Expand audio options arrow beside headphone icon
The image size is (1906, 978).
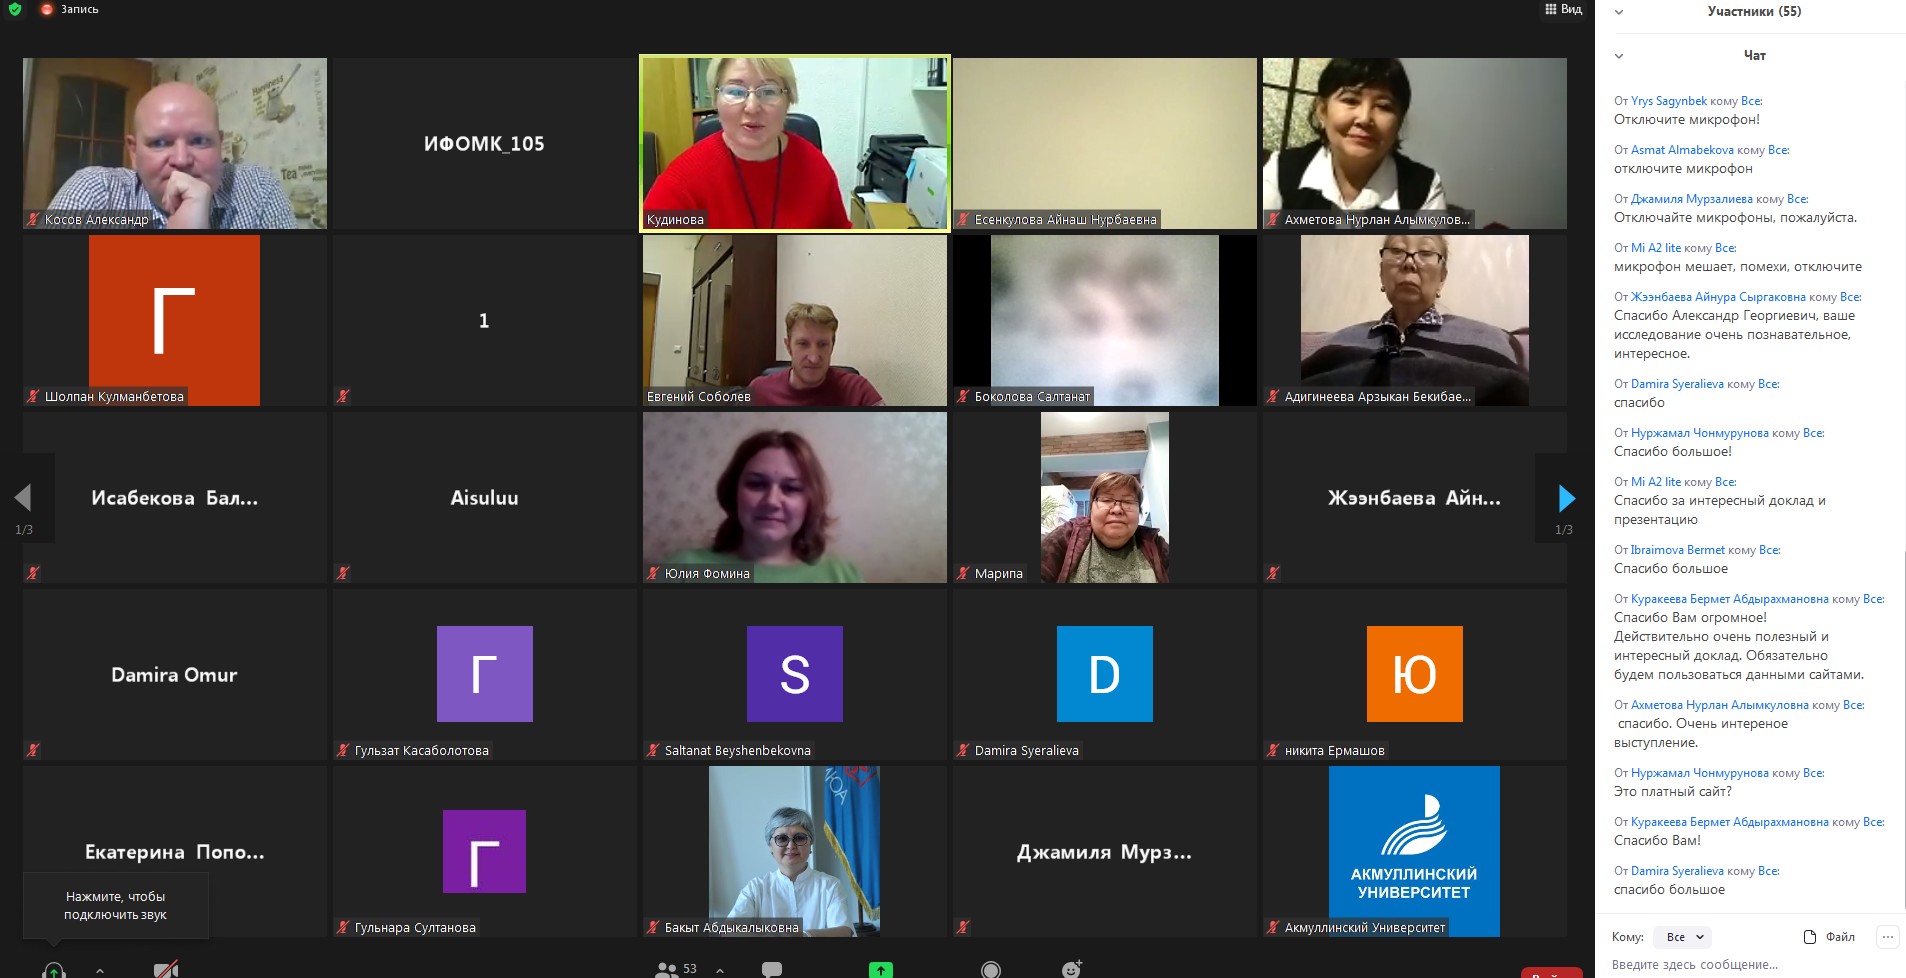(100, 969)
